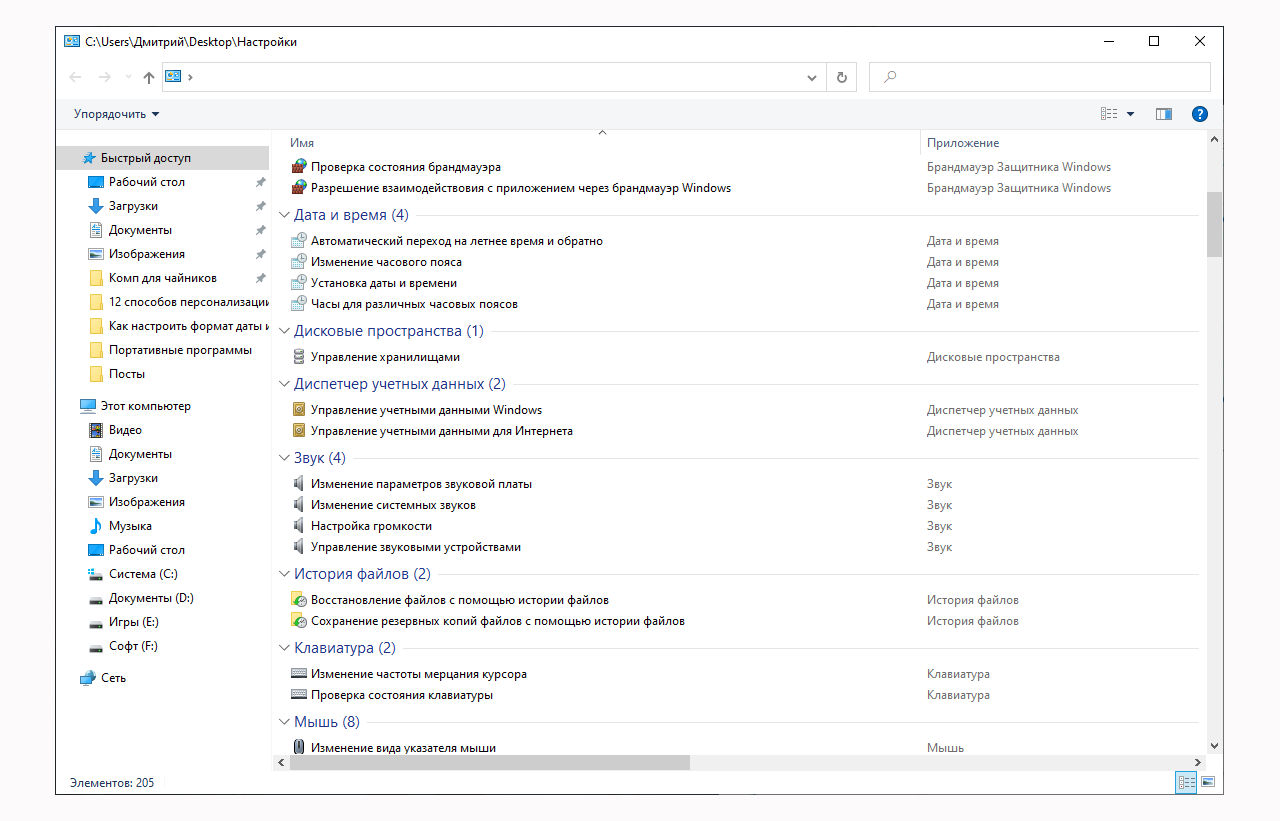Collapse the Звук (4) group
The height and width of the screenshot is (821, 1280).
(283, 459)
